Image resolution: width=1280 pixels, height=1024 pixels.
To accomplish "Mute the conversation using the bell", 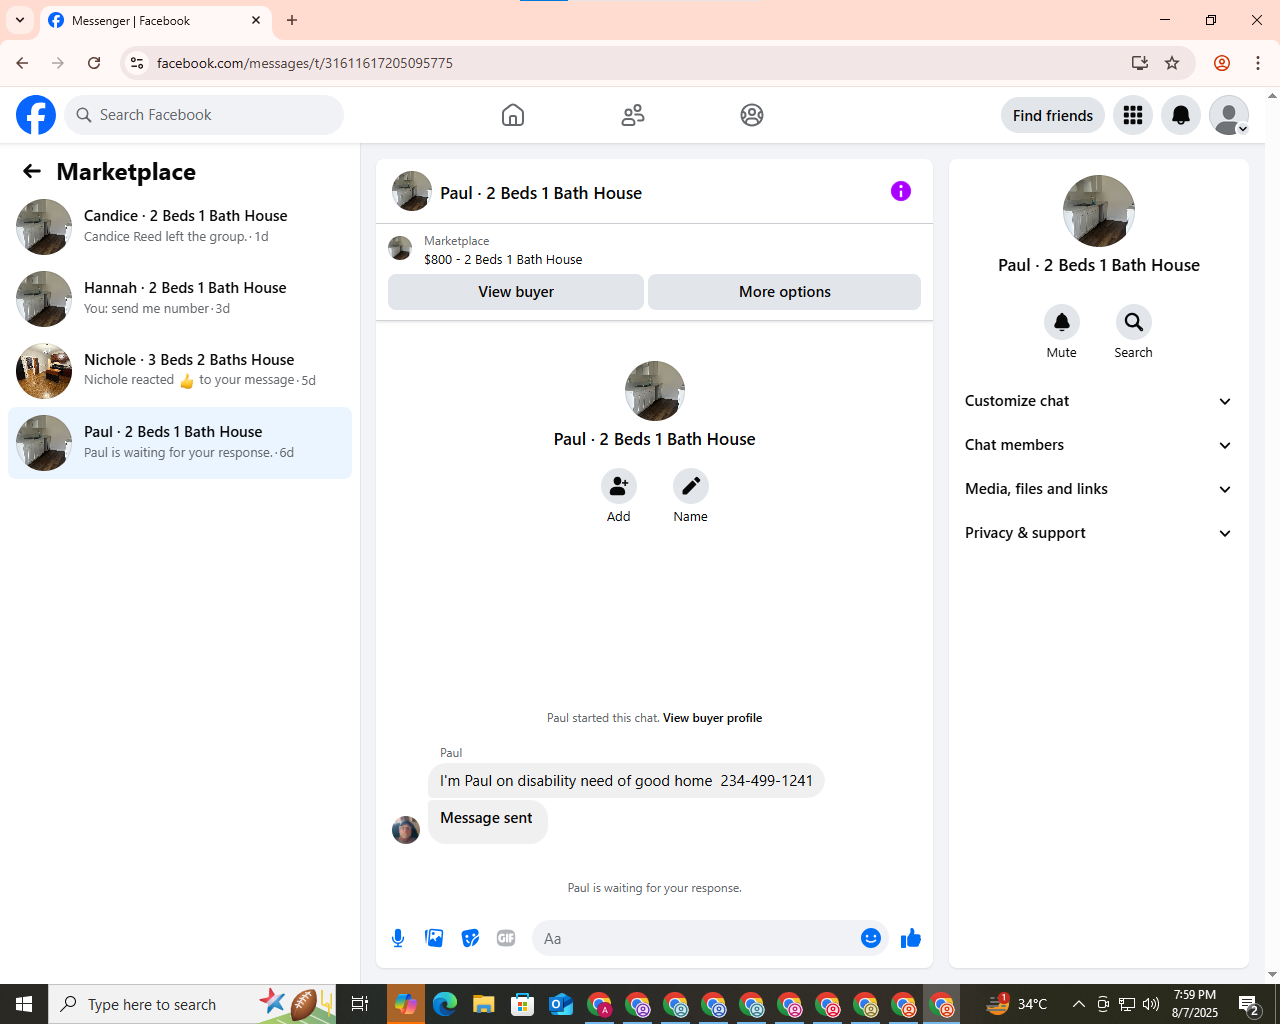I will click(1062, 322).
